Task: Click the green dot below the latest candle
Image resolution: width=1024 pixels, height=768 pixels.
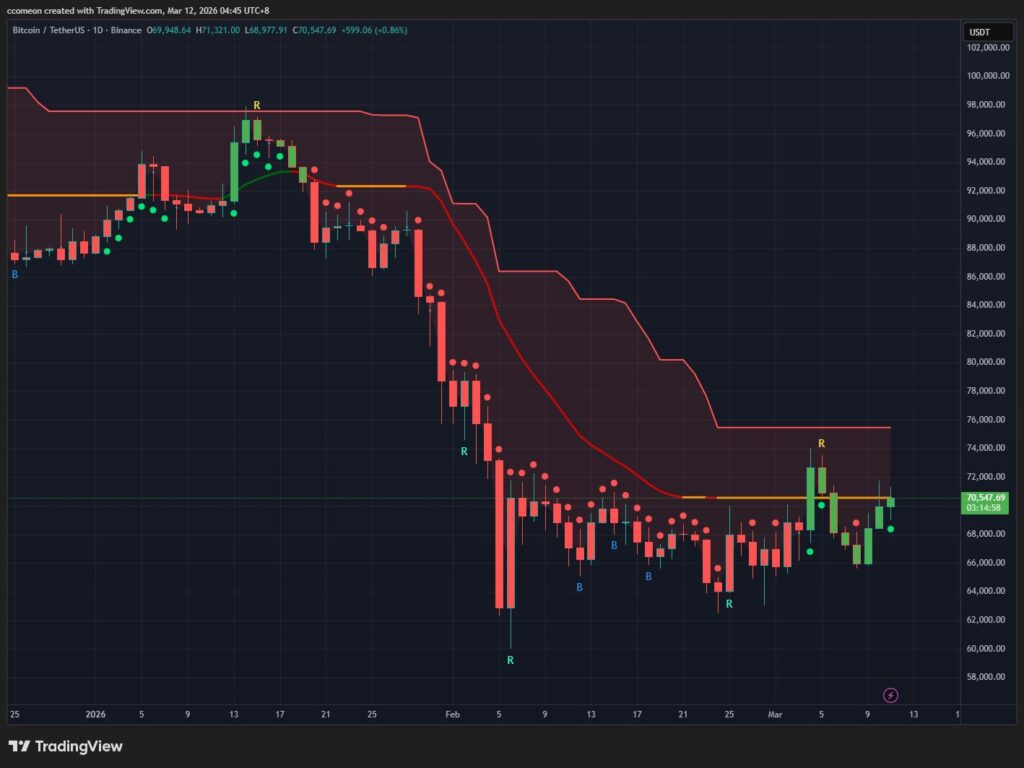Action: (x=891, y=529)
